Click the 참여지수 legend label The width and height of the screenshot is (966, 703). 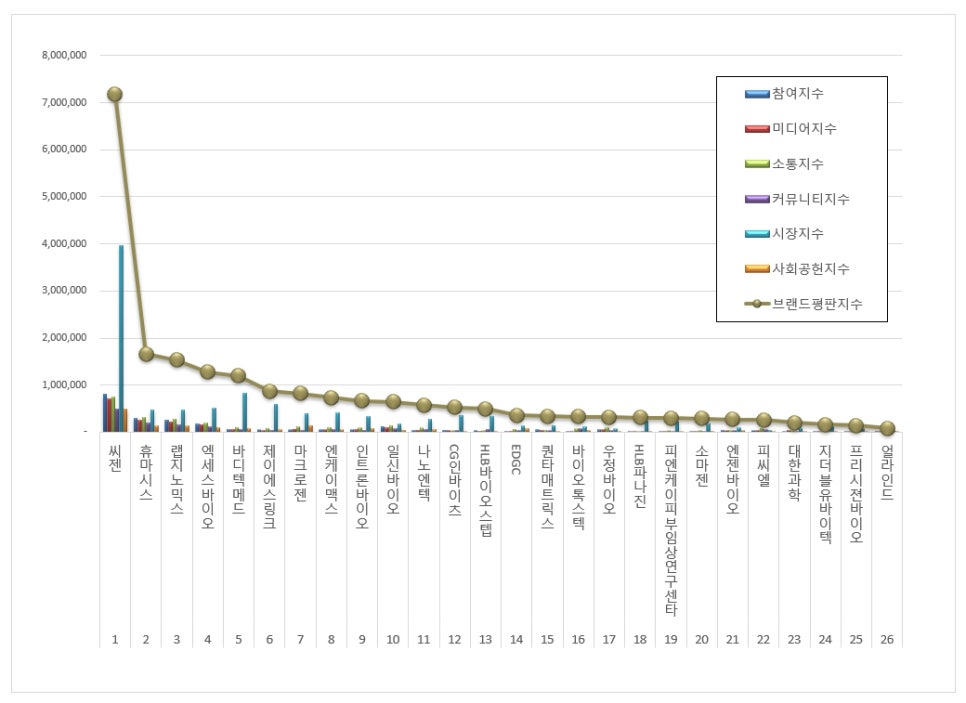pyautogui.click(x=797, y=94)
